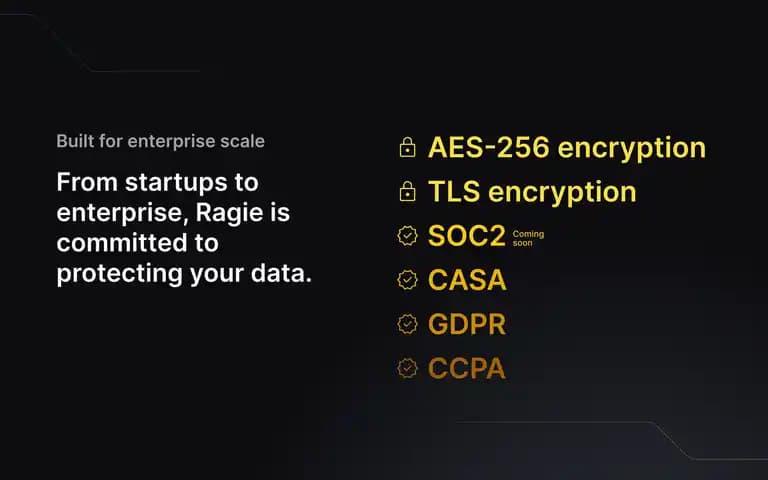768x480 pixels.
Task: Click the CCPA compliance text
Action: tap(466, 368)
